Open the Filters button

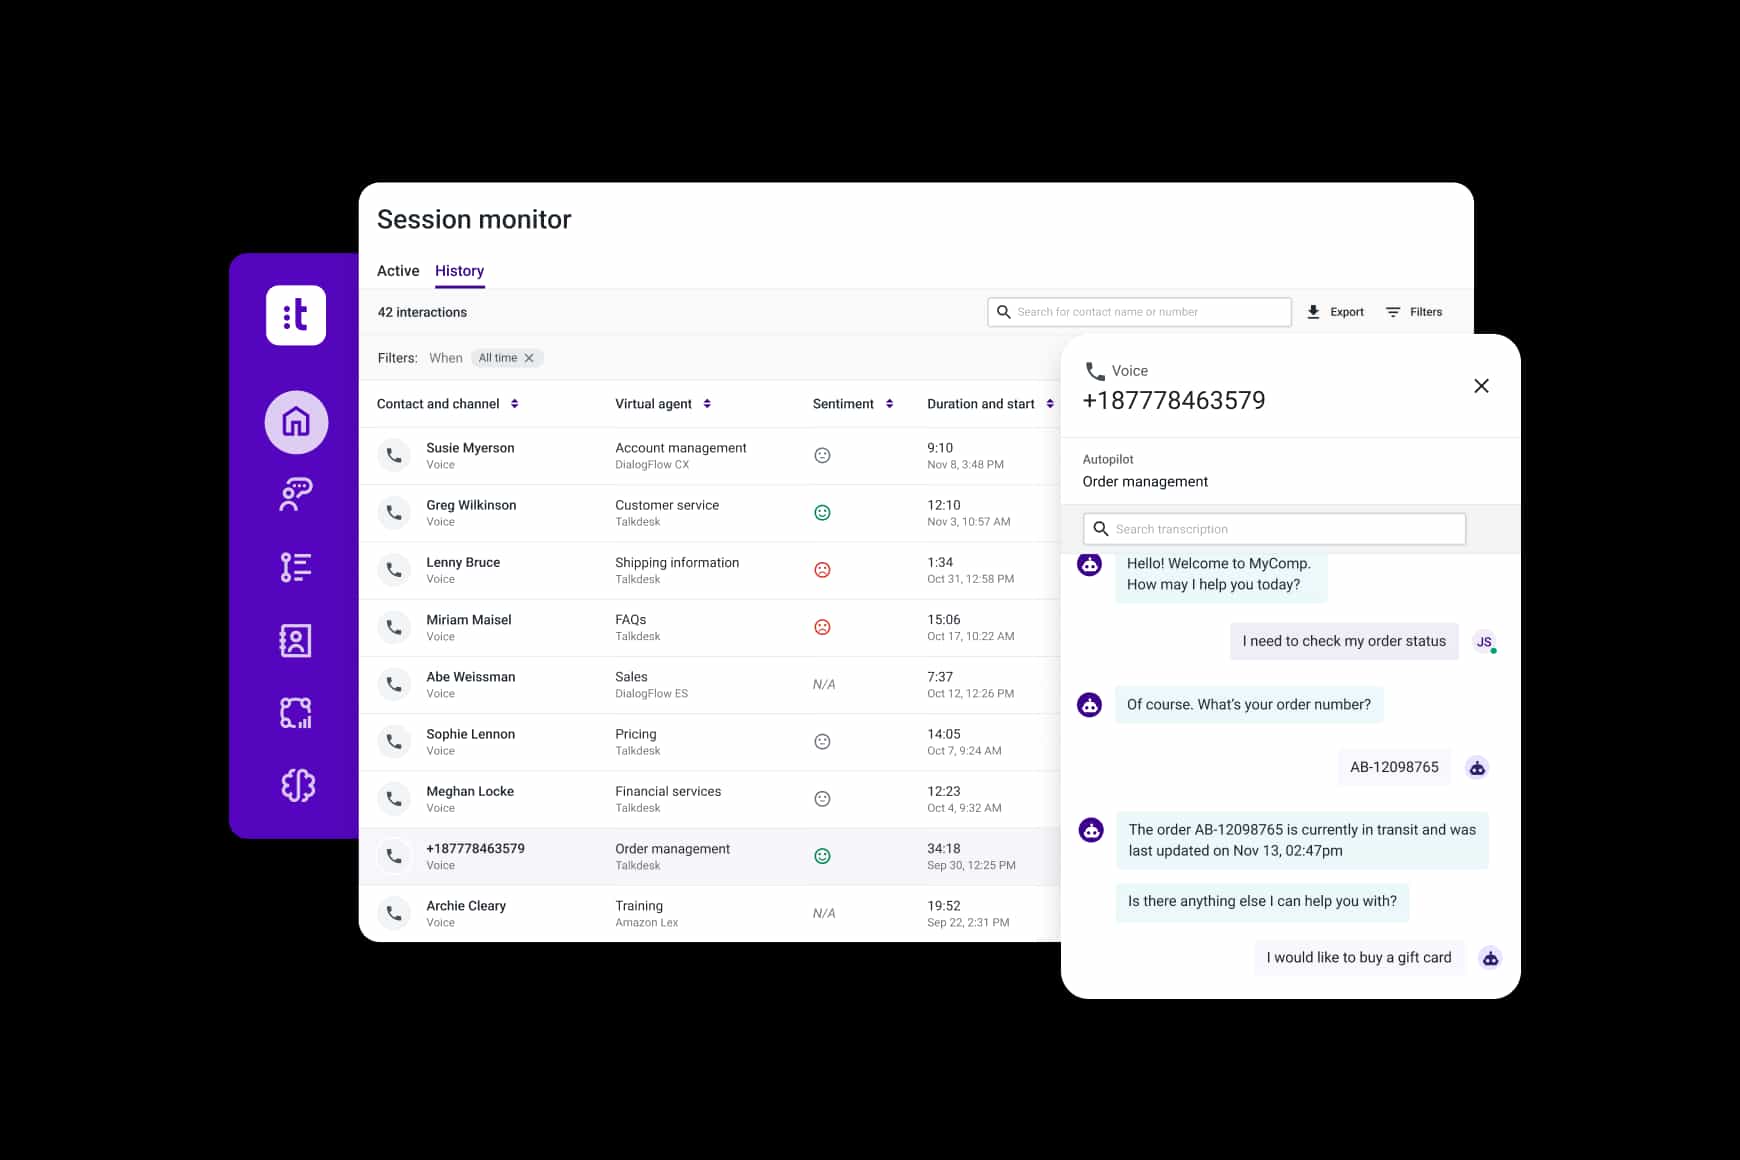click(1414, 312)
